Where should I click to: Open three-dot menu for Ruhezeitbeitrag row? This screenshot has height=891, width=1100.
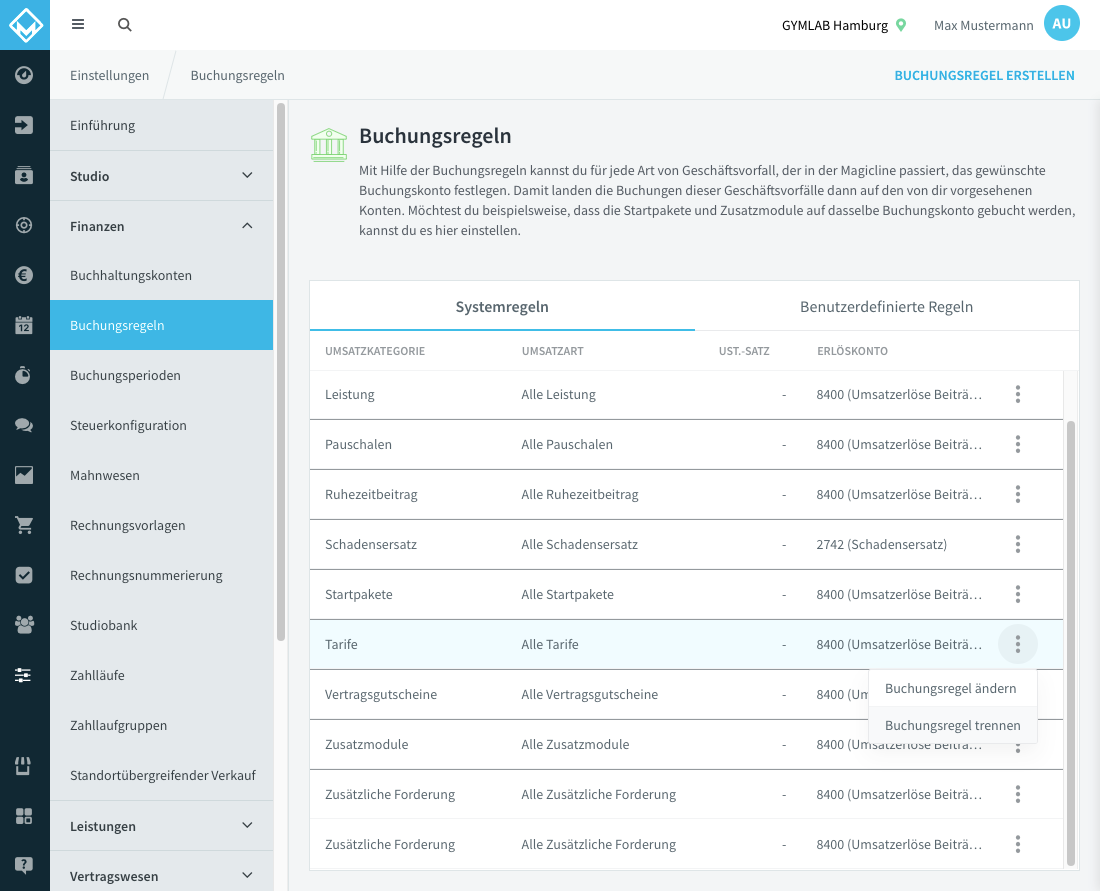1017,494
